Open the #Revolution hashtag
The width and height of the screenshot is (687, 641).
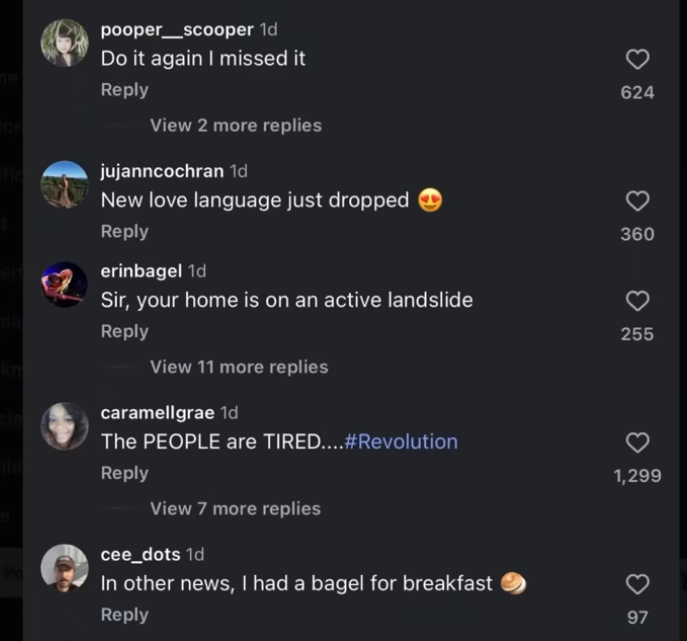pos(400,442)
